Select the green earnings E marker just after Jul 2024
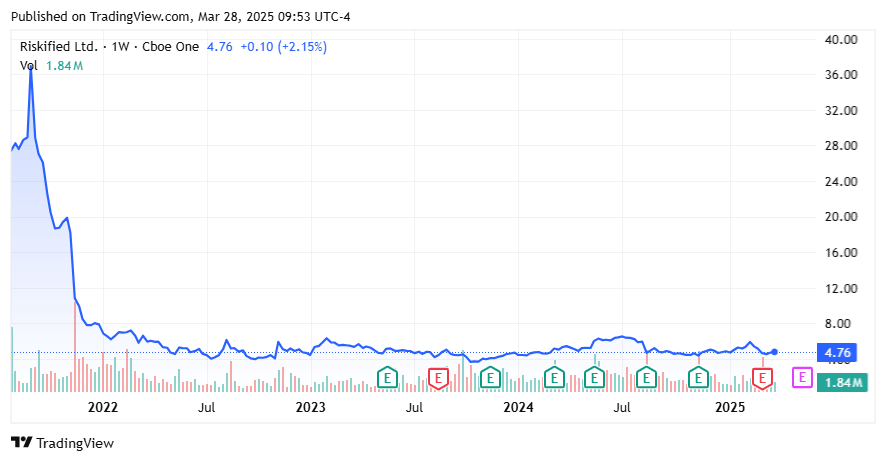Viewport: 886px width, 462px height. (646, 377)
